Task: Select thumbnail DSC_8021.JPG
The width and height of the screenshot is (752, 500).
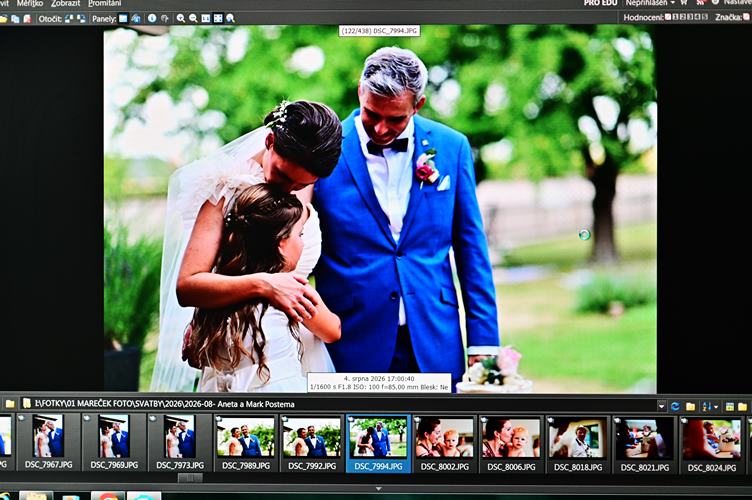Action: (644, 443)
